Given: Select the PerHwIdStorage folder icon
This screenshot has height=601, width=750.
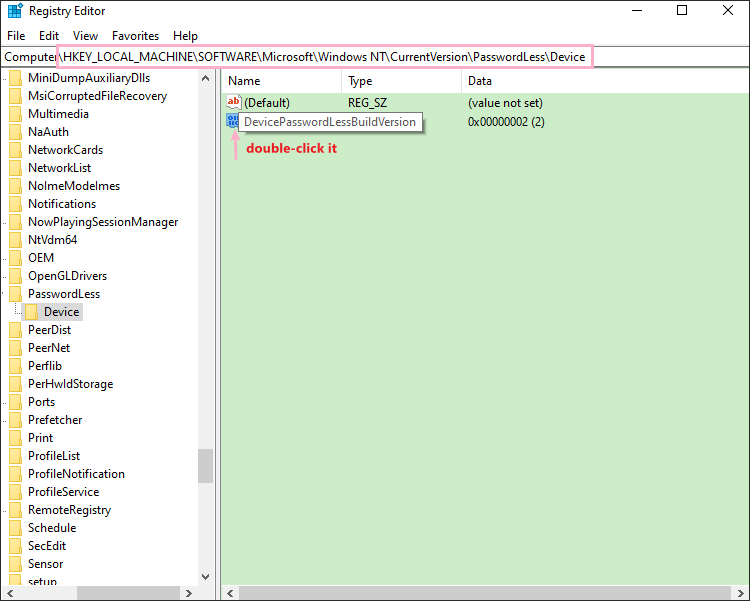Looking at the screenshot, I should click(15, 384).
